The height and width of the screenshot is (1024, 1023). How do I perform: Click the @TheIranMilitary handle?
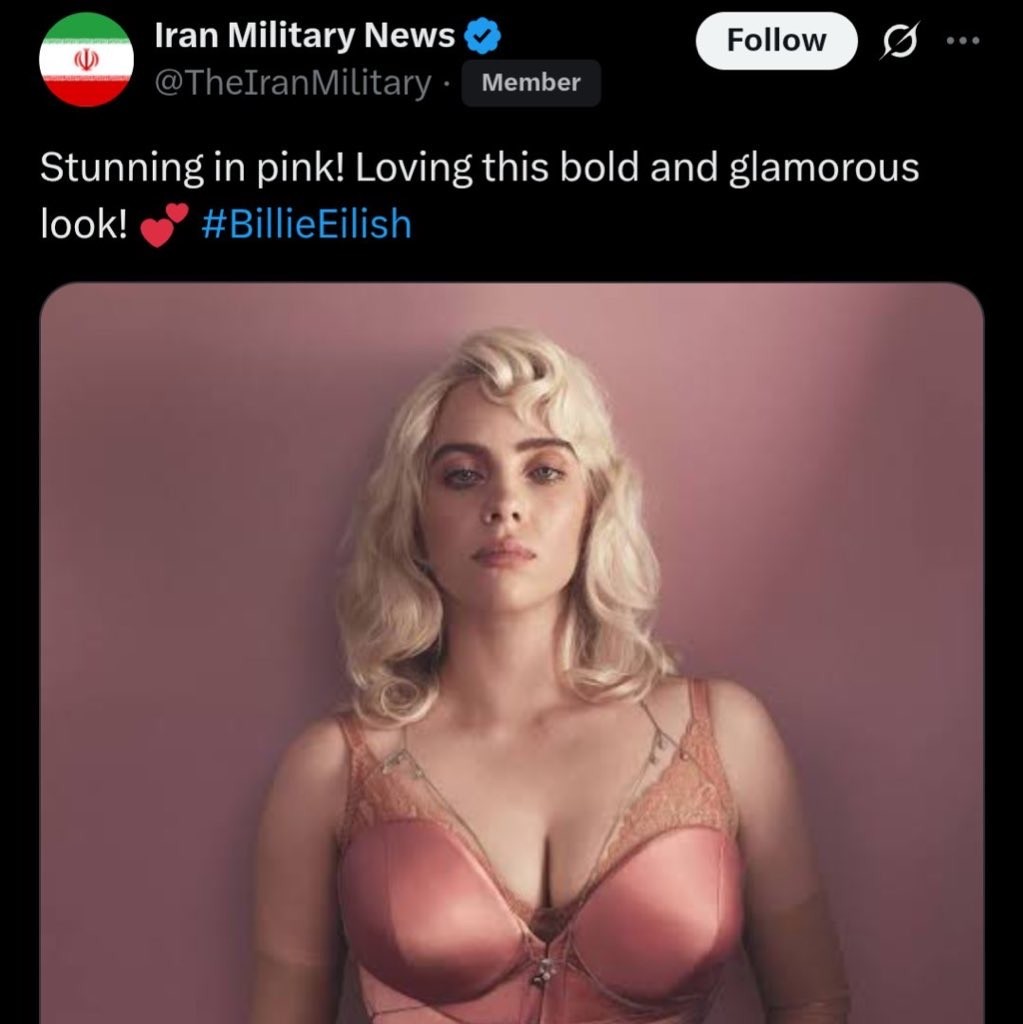pos(292,83)
